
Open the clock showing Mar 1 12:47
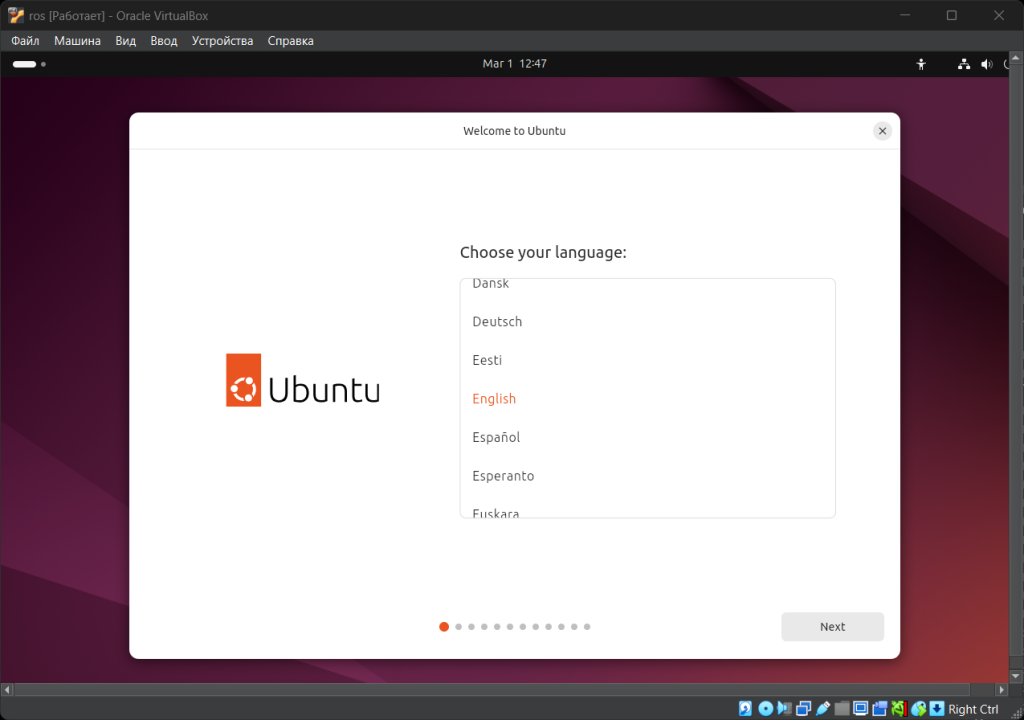[x=515, y=63]
